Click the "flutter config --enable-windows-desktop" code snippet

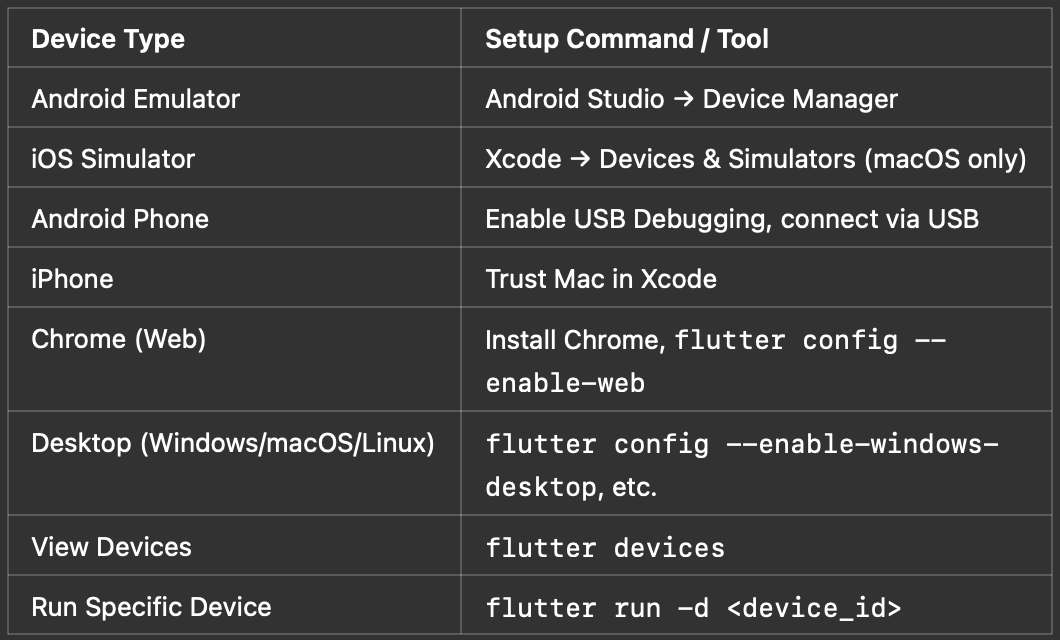click(x=741, y=444)
